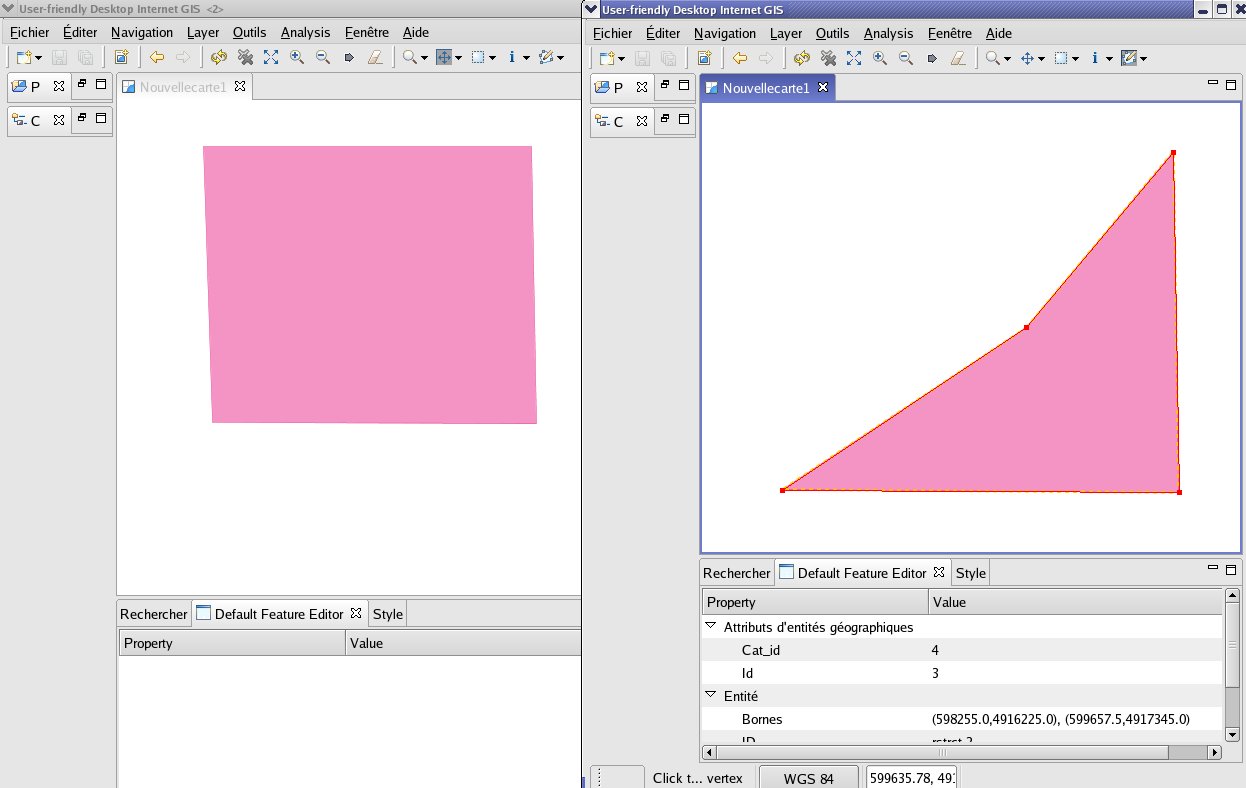Collapse the Attributs d'entités géographiques group
The height and width of the screenshot is (788, 1246).
click(x=710, y=627)
